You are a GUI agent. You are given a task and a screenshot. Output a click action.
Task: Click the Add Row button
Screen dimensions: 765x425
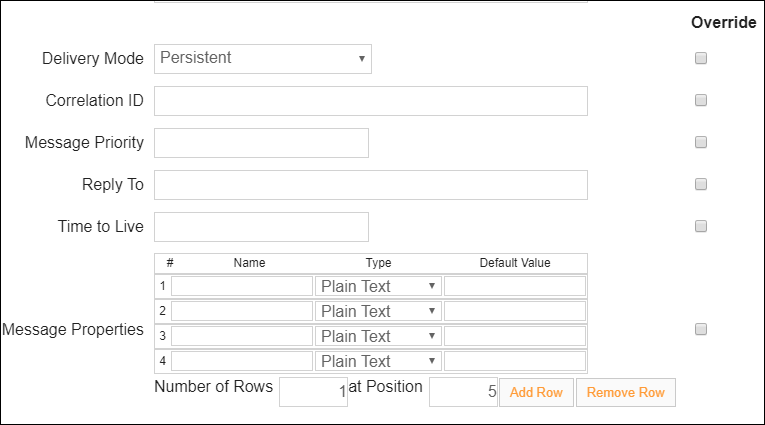[536, 392]
